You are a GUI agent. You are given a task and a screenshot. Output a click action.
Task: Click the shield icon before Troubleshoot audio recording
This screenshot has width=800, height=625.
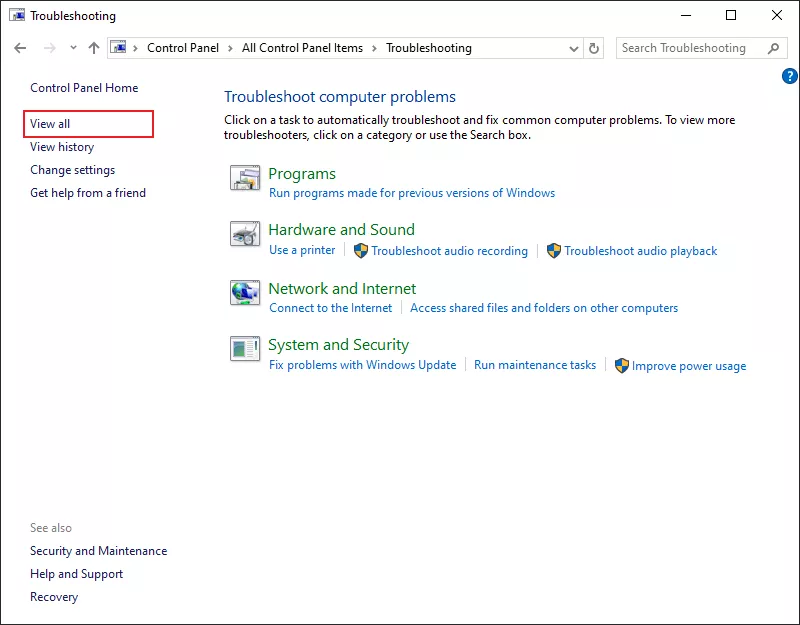coord(361,251)
